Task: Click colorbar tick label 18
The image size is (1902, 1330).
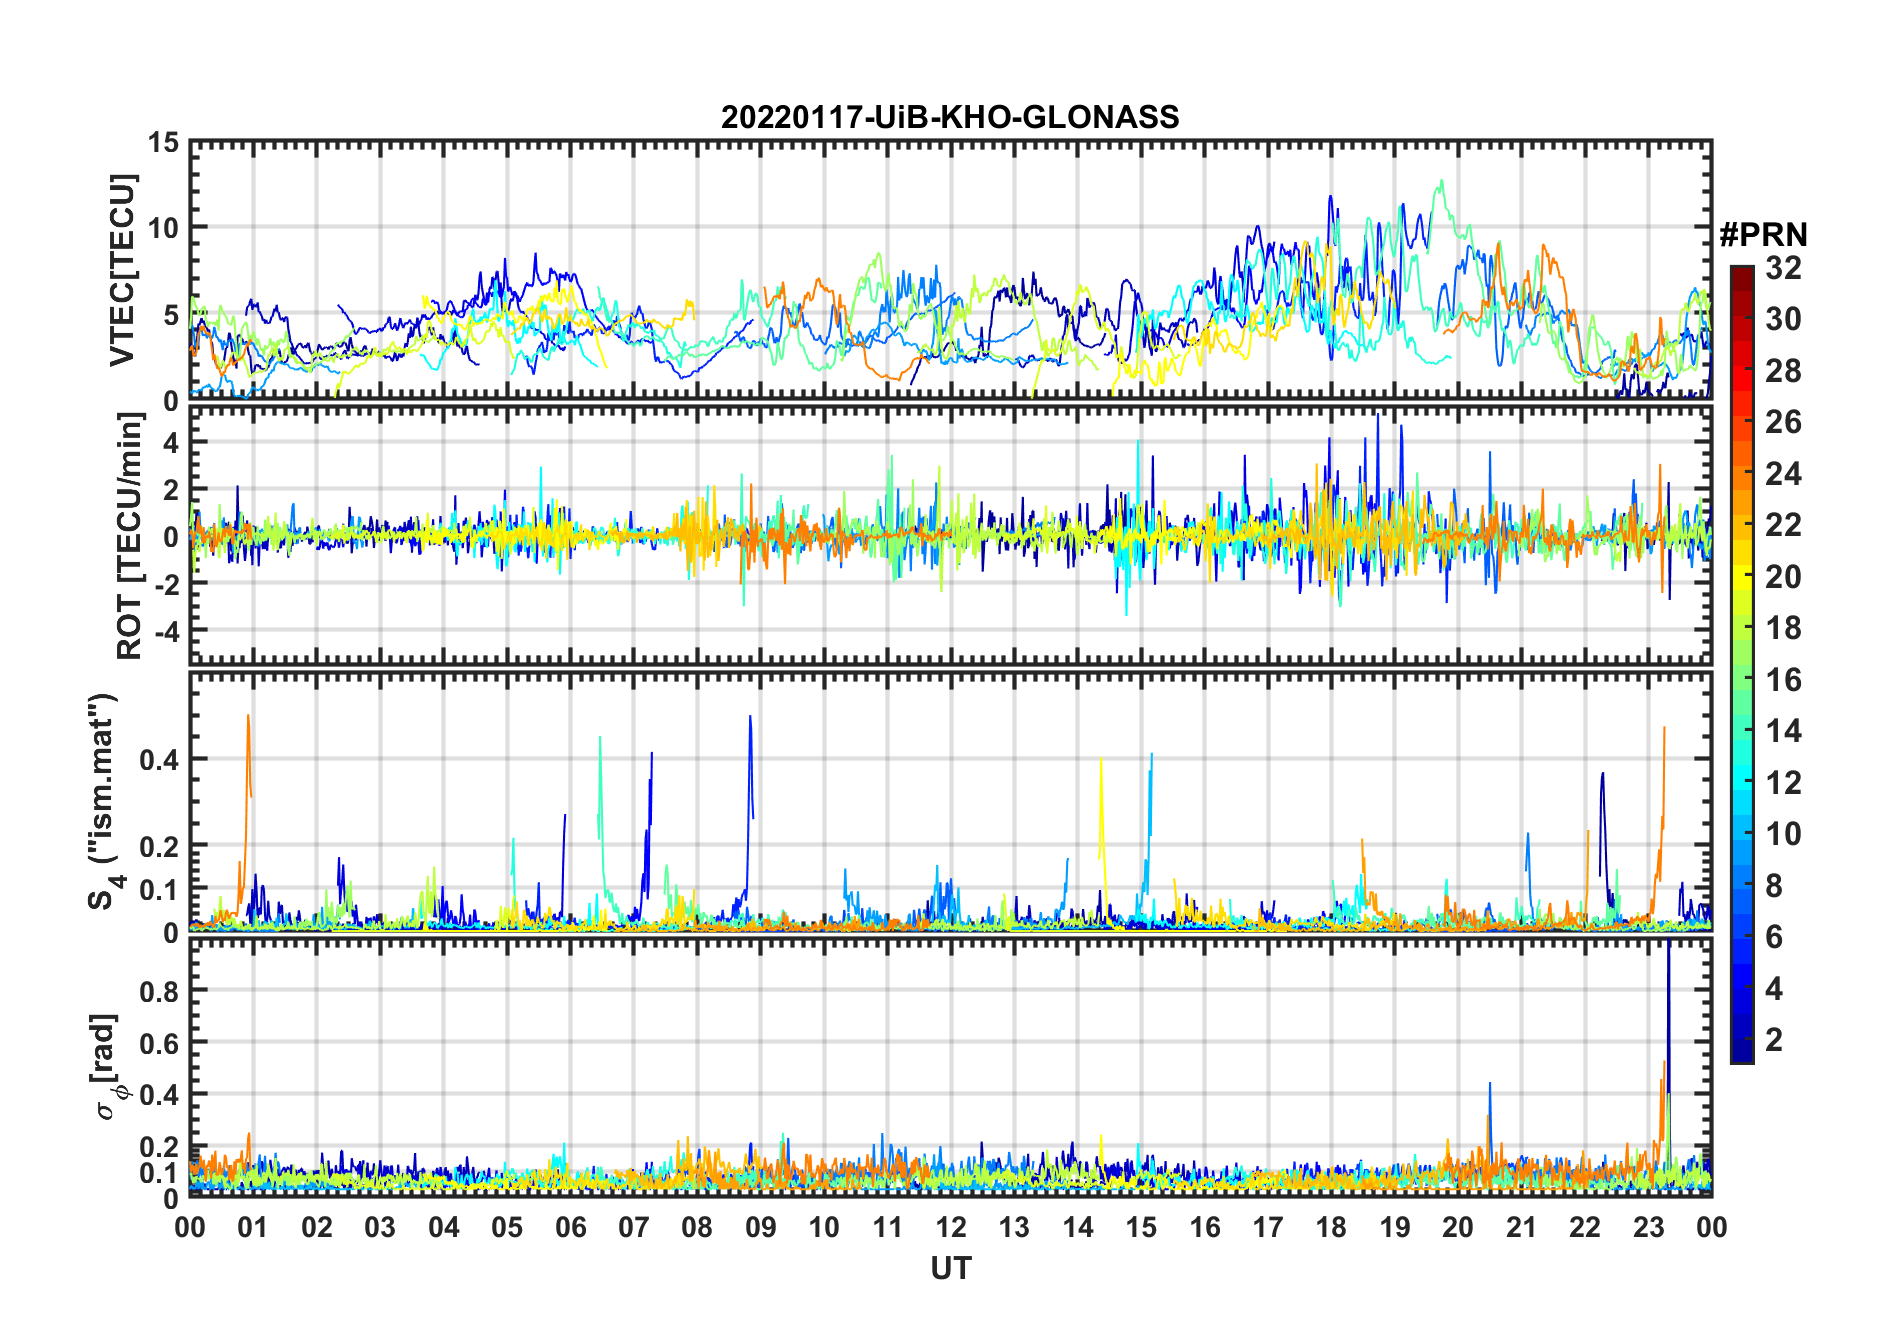Action: (1783, 628)
